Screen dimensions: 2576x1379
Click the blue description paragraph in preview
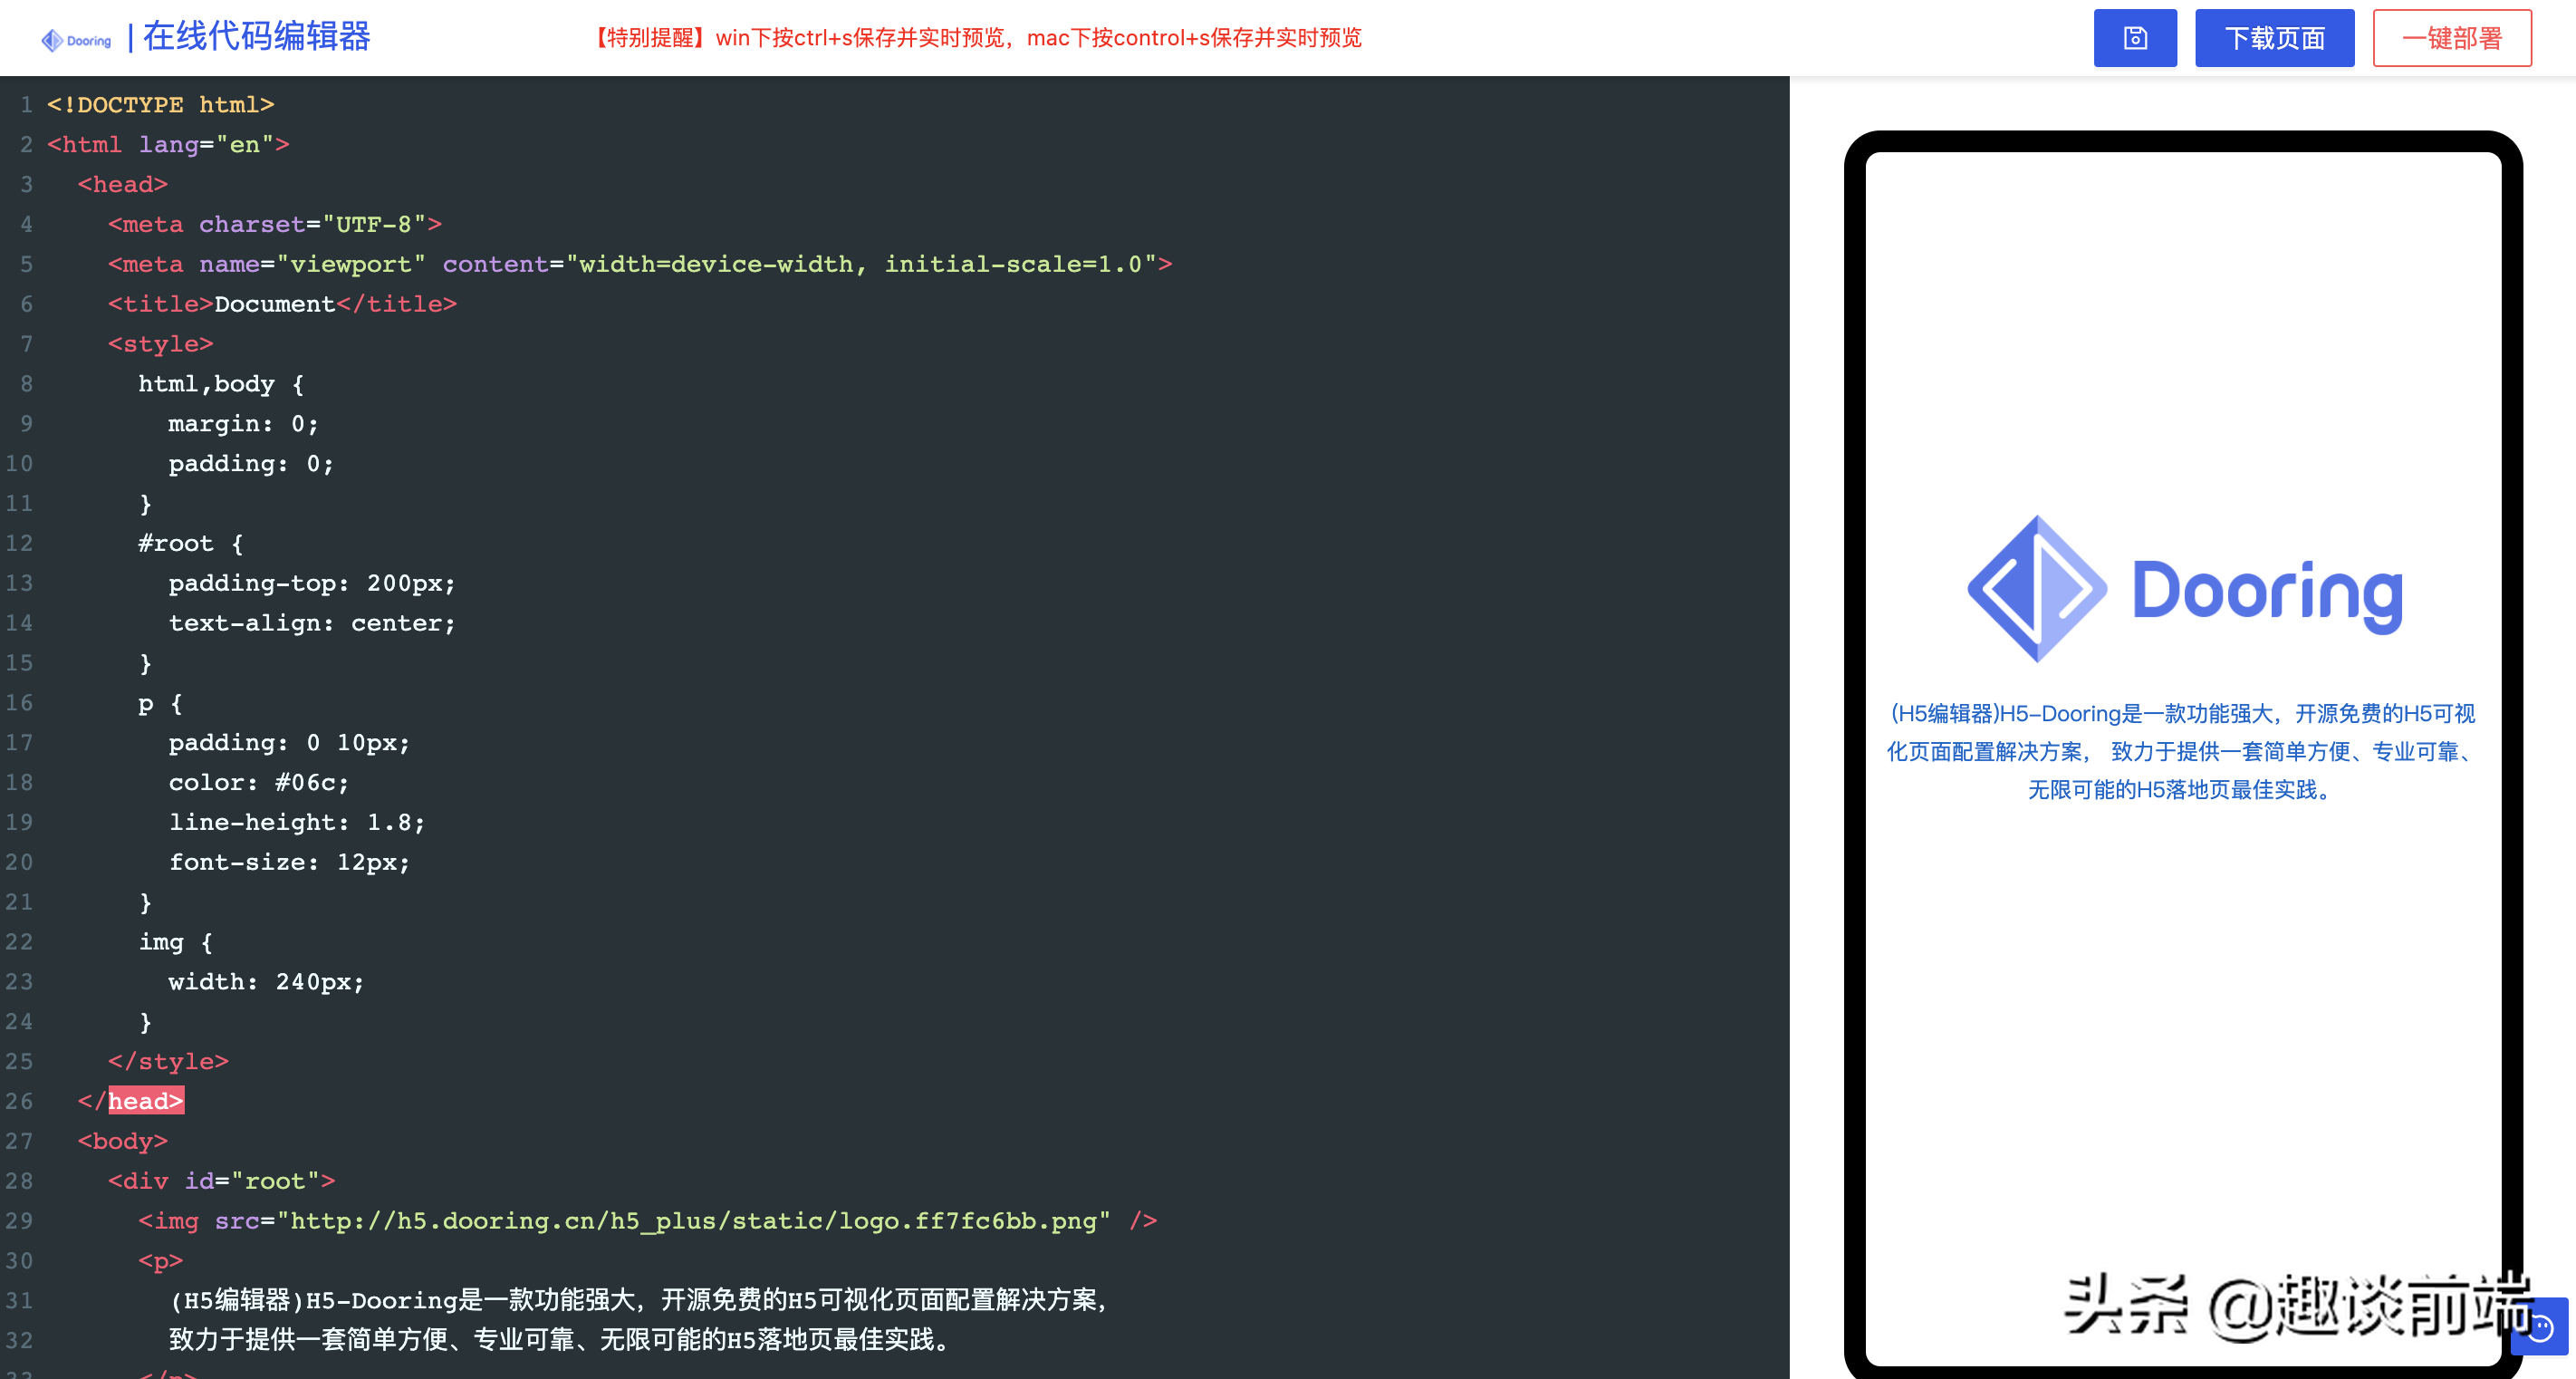pyautogui.click(x=2182, y=752)
